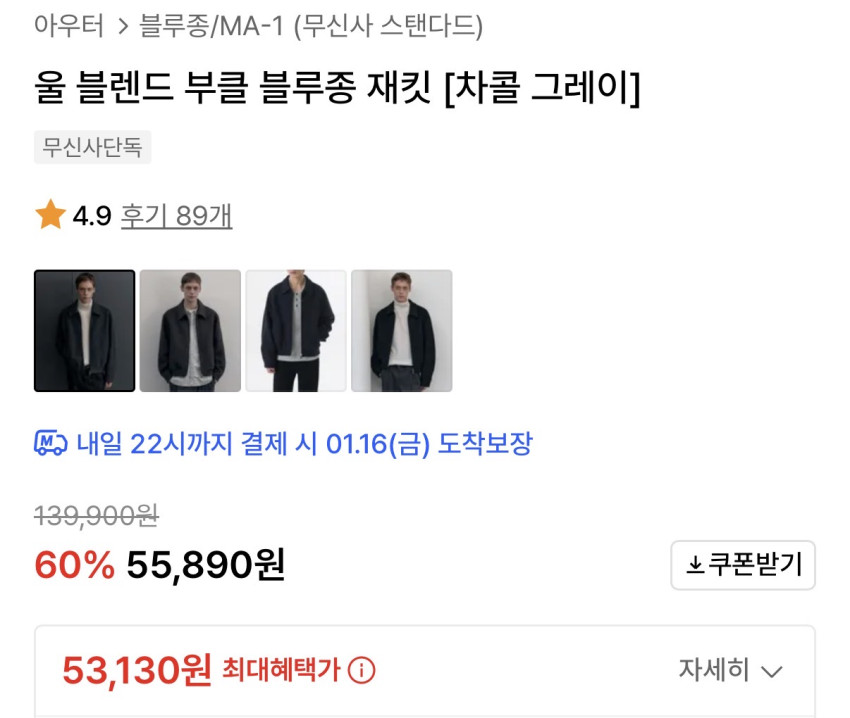This screenshot has width=850, height=718.
Task: Go to 블루종/MA-1 category breadcrumb
Action: pyautogui.click(x=212, y=26)
